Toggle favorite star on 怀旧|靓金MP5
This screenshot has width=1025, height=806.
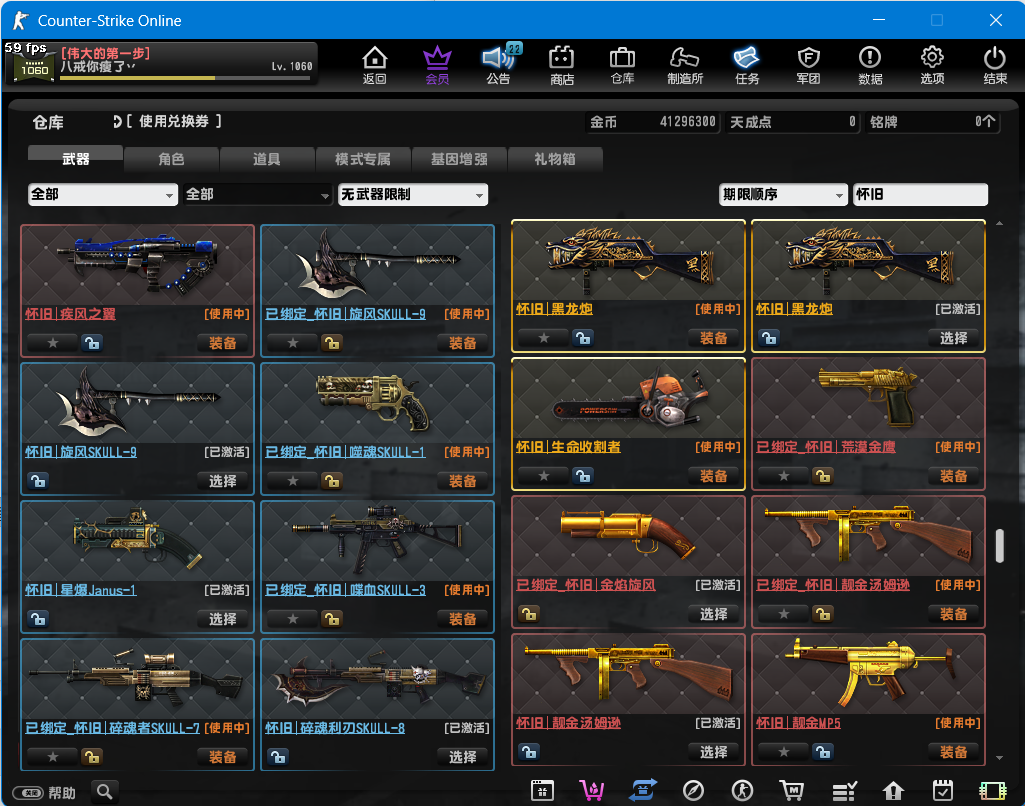click(x=784, y=752)
